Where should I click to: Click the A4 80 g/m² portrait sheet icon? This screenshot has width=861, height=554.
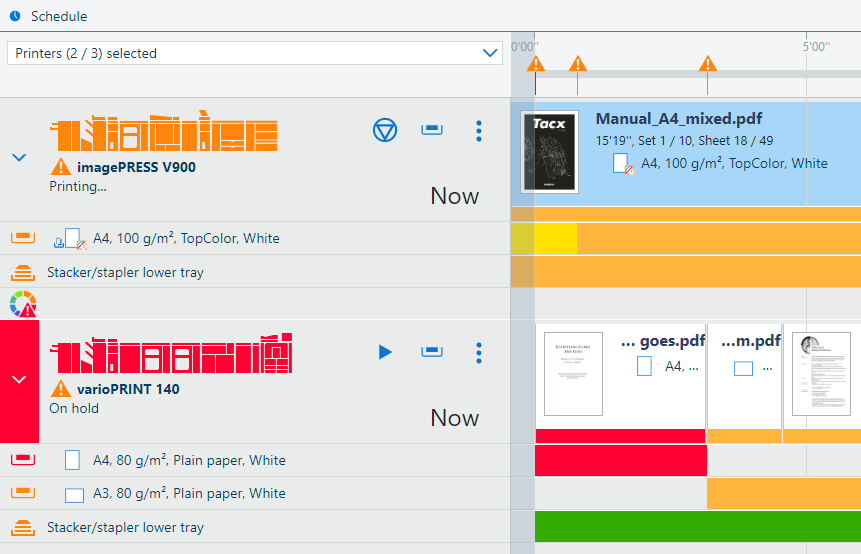coord(72,460)
